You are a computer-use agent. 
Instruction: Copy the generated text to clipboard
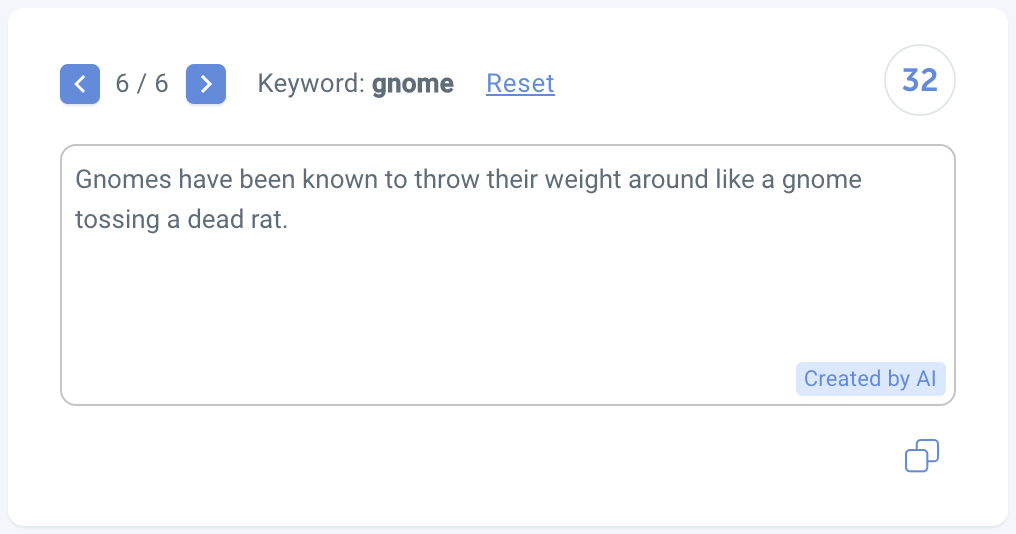pos(921,456)
